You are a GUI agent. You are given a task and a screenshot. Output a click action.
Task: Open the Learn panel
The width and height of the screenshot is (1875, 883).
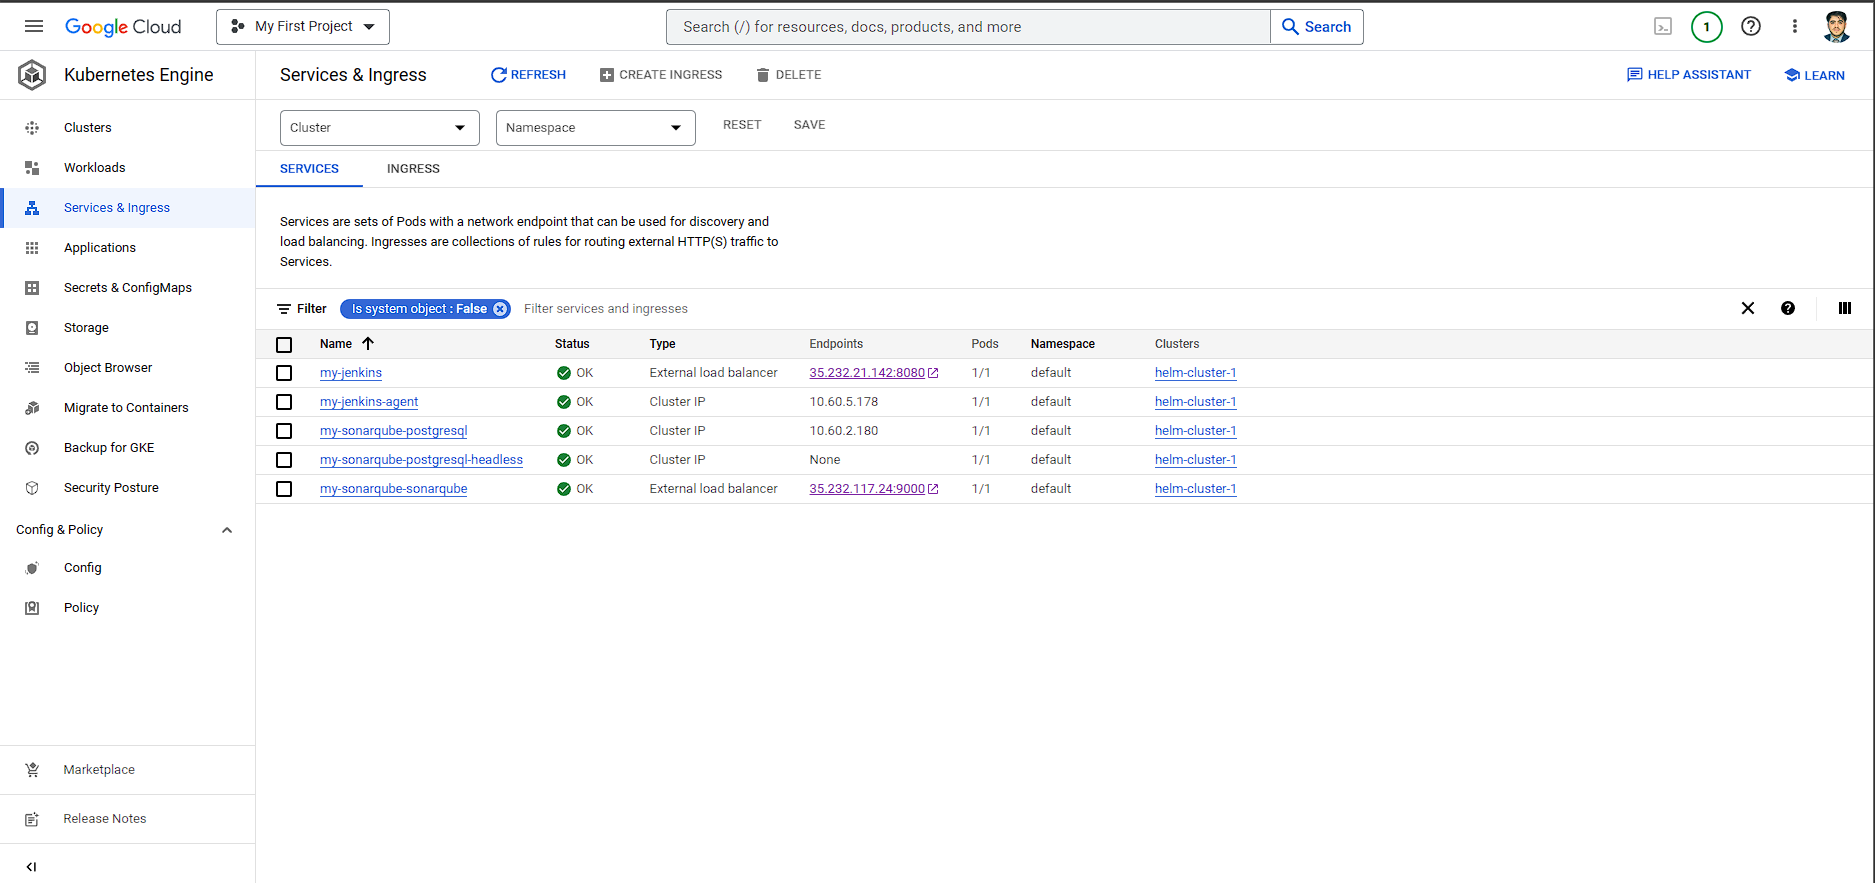tap(1815, 75)
